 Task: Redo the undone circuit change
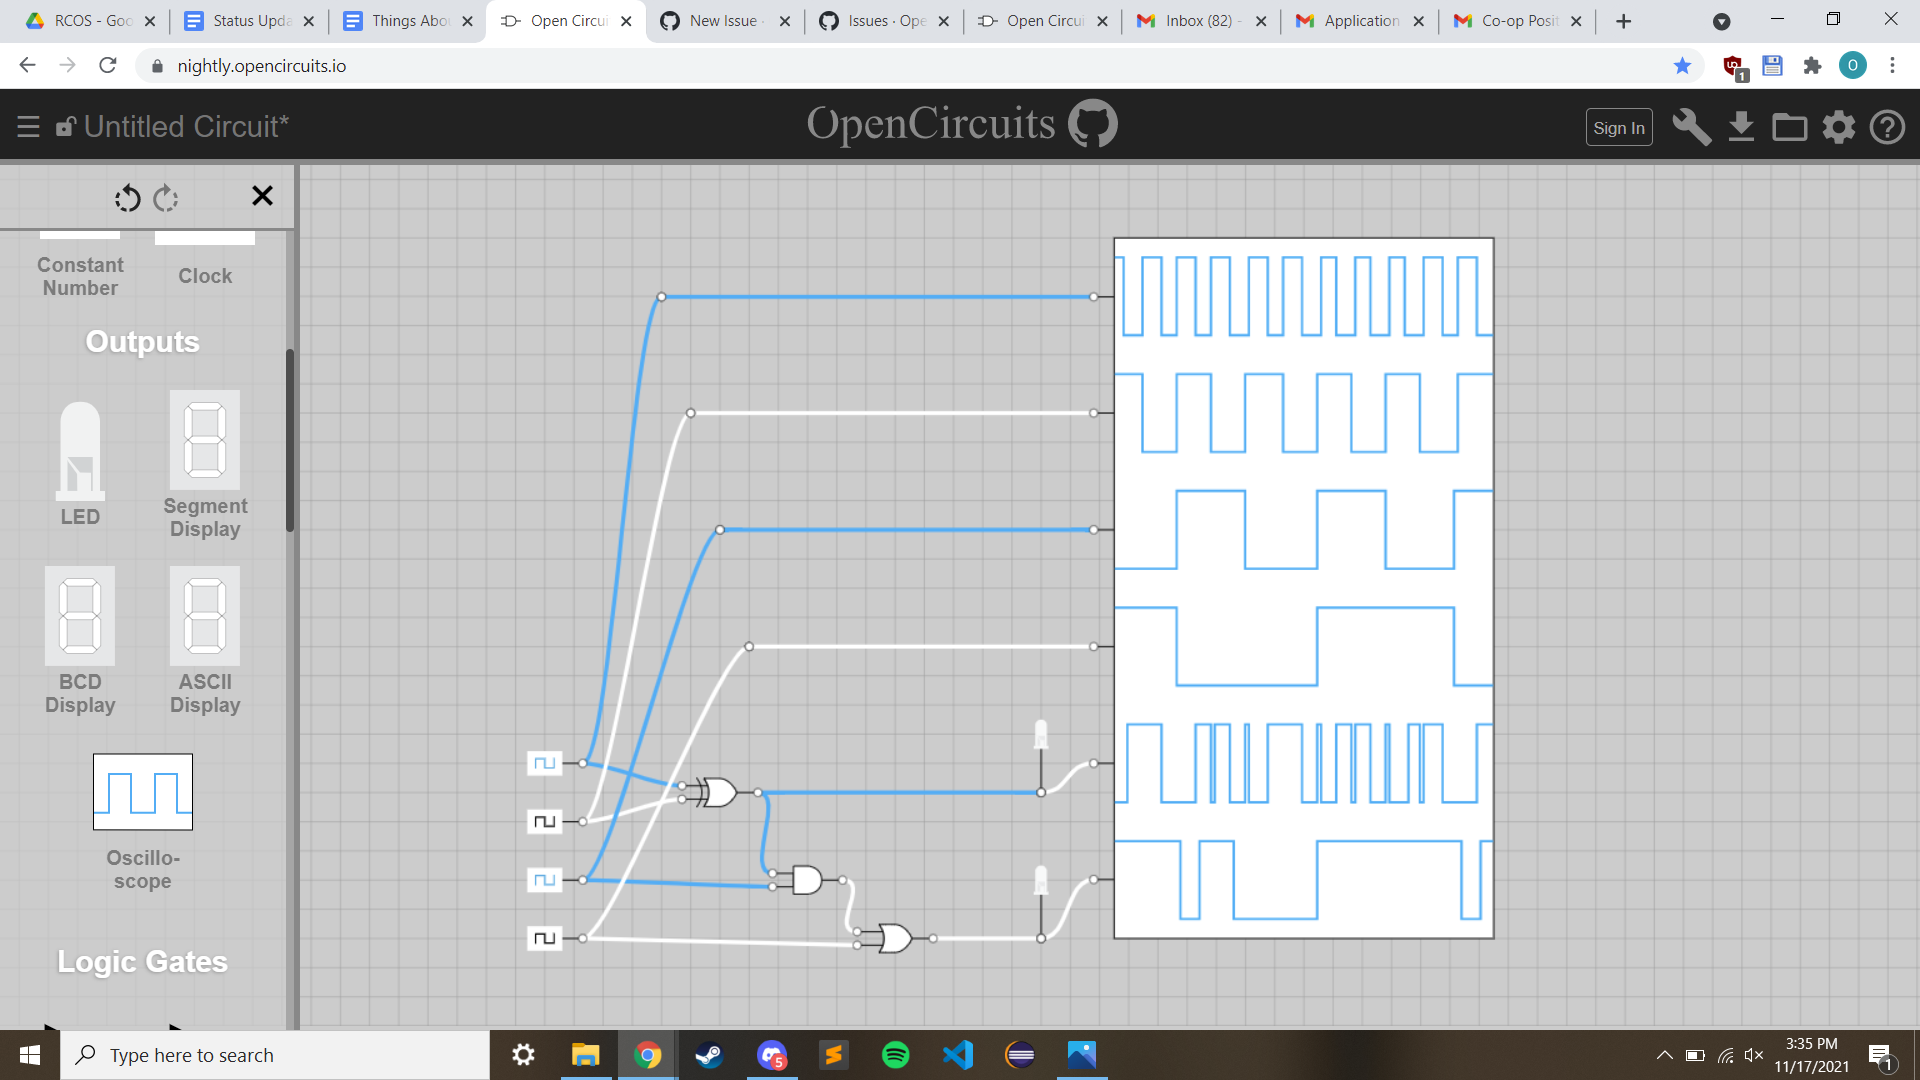165,198
